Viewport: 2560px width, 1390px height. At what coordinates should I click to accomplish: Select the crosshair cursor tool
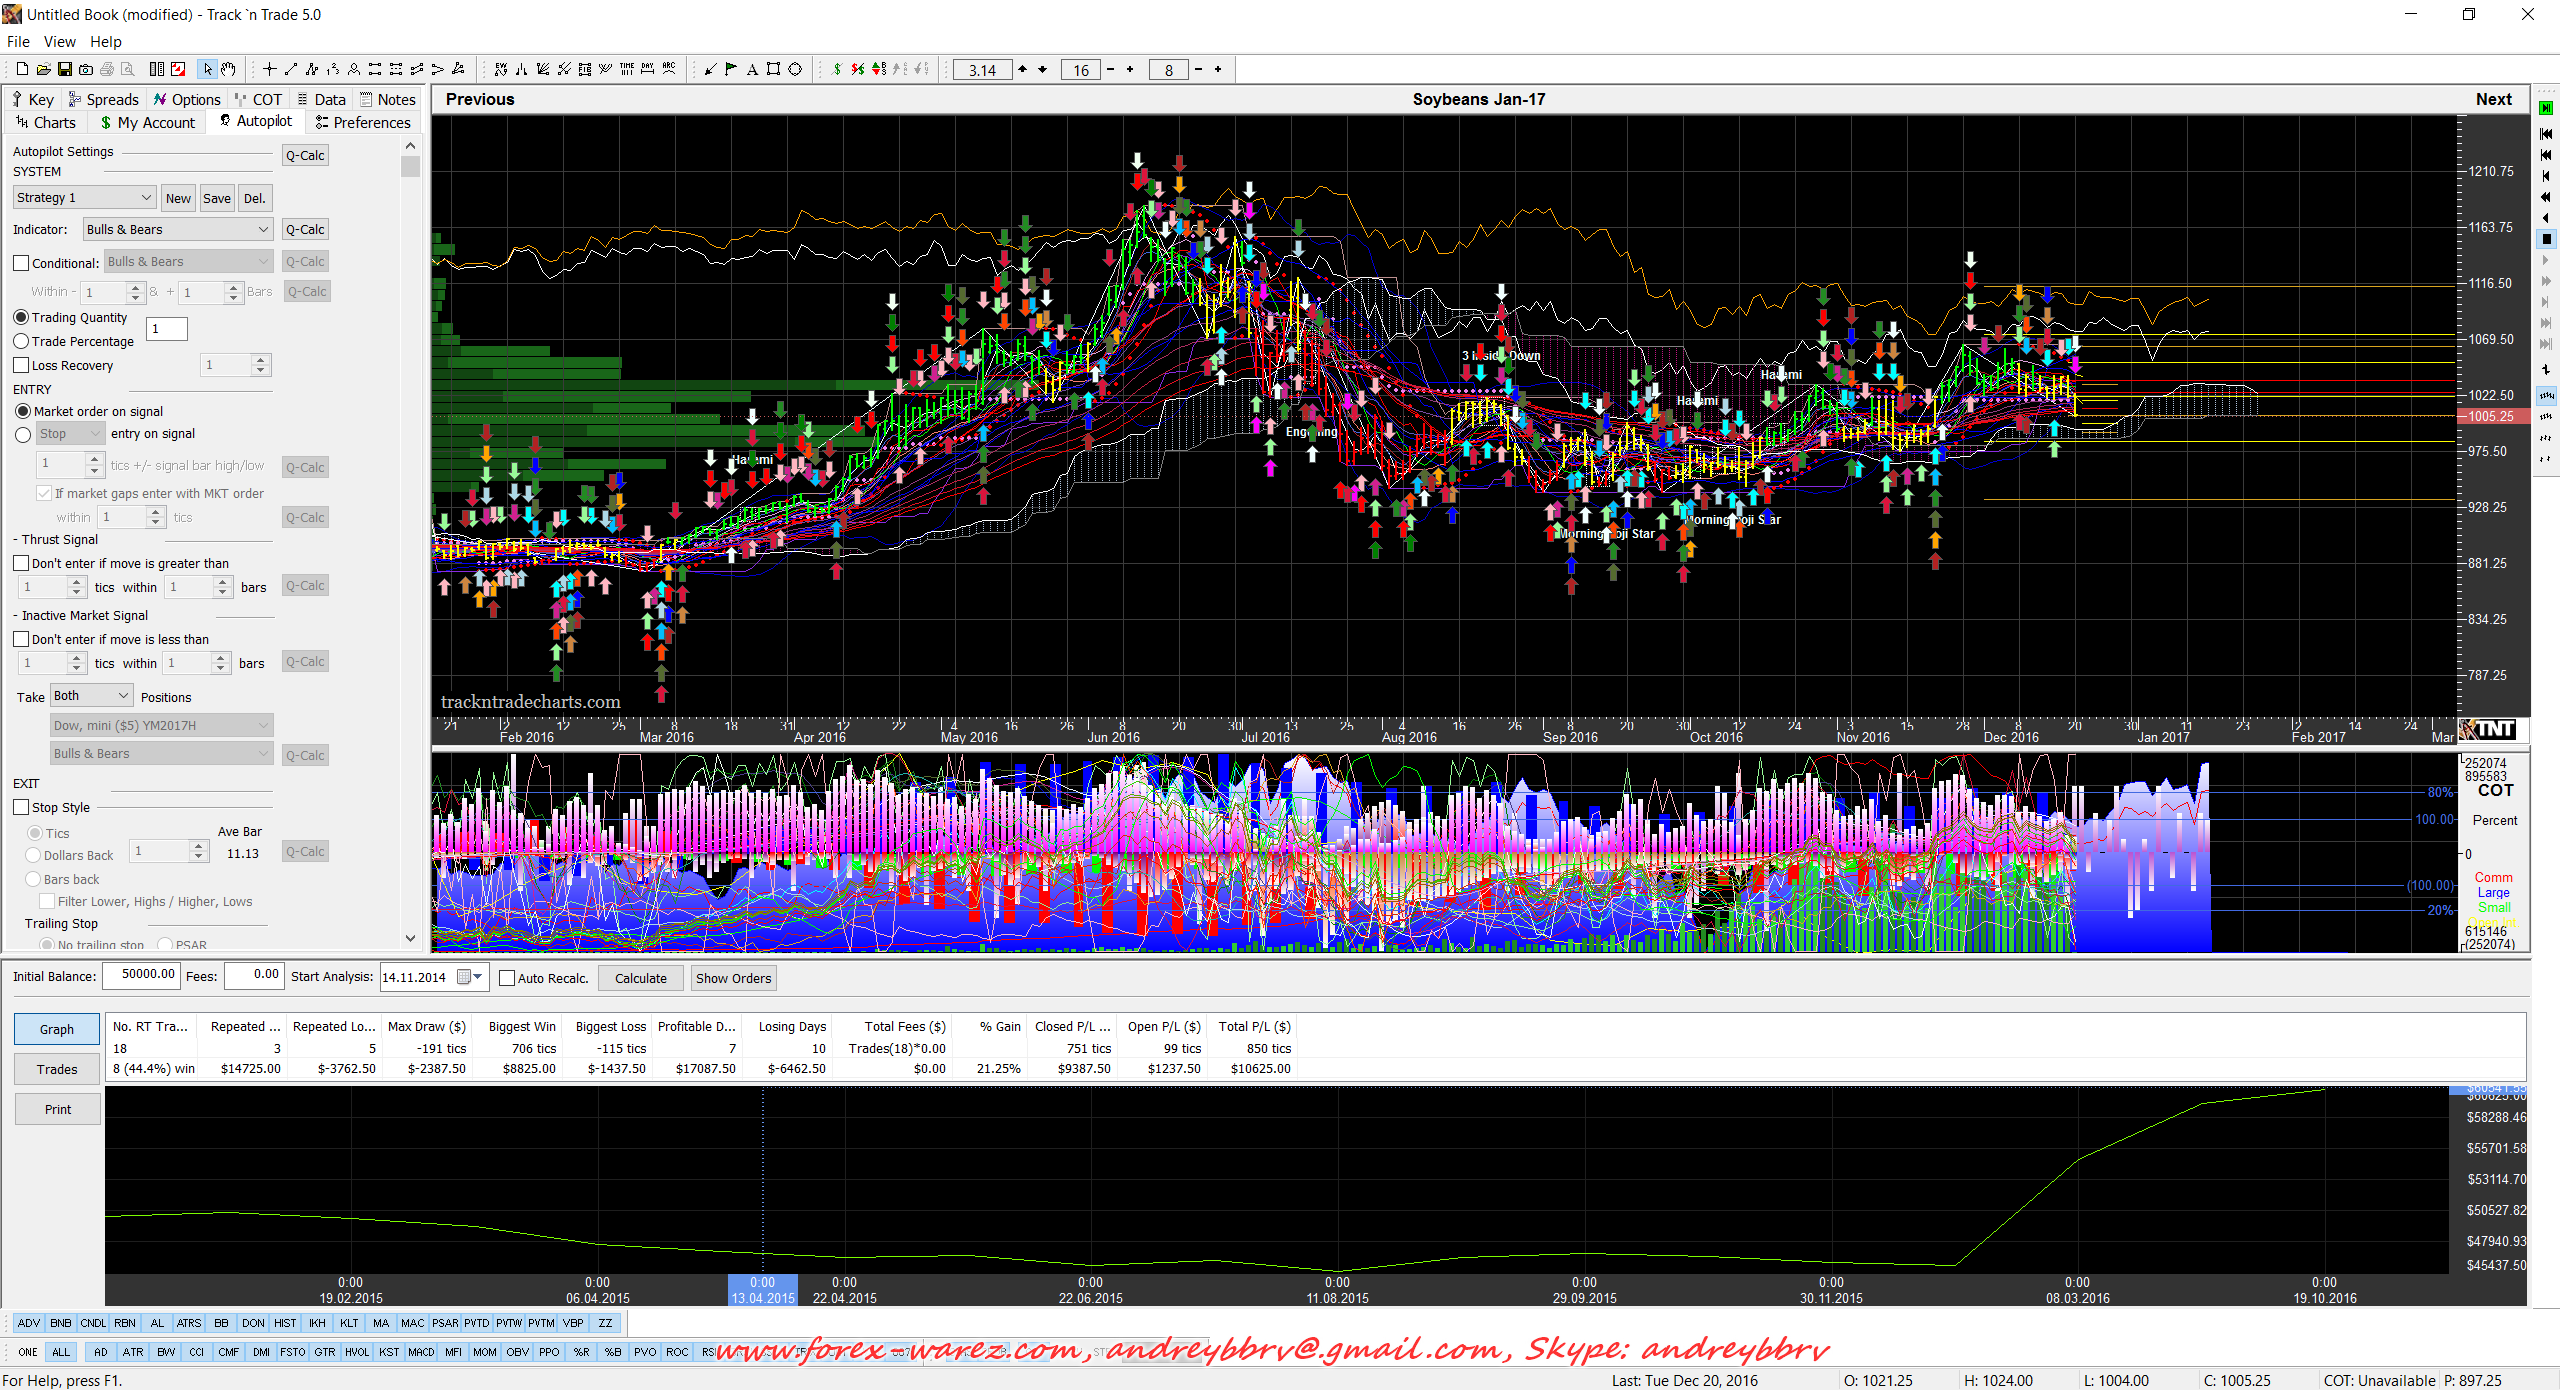point(269,69)
